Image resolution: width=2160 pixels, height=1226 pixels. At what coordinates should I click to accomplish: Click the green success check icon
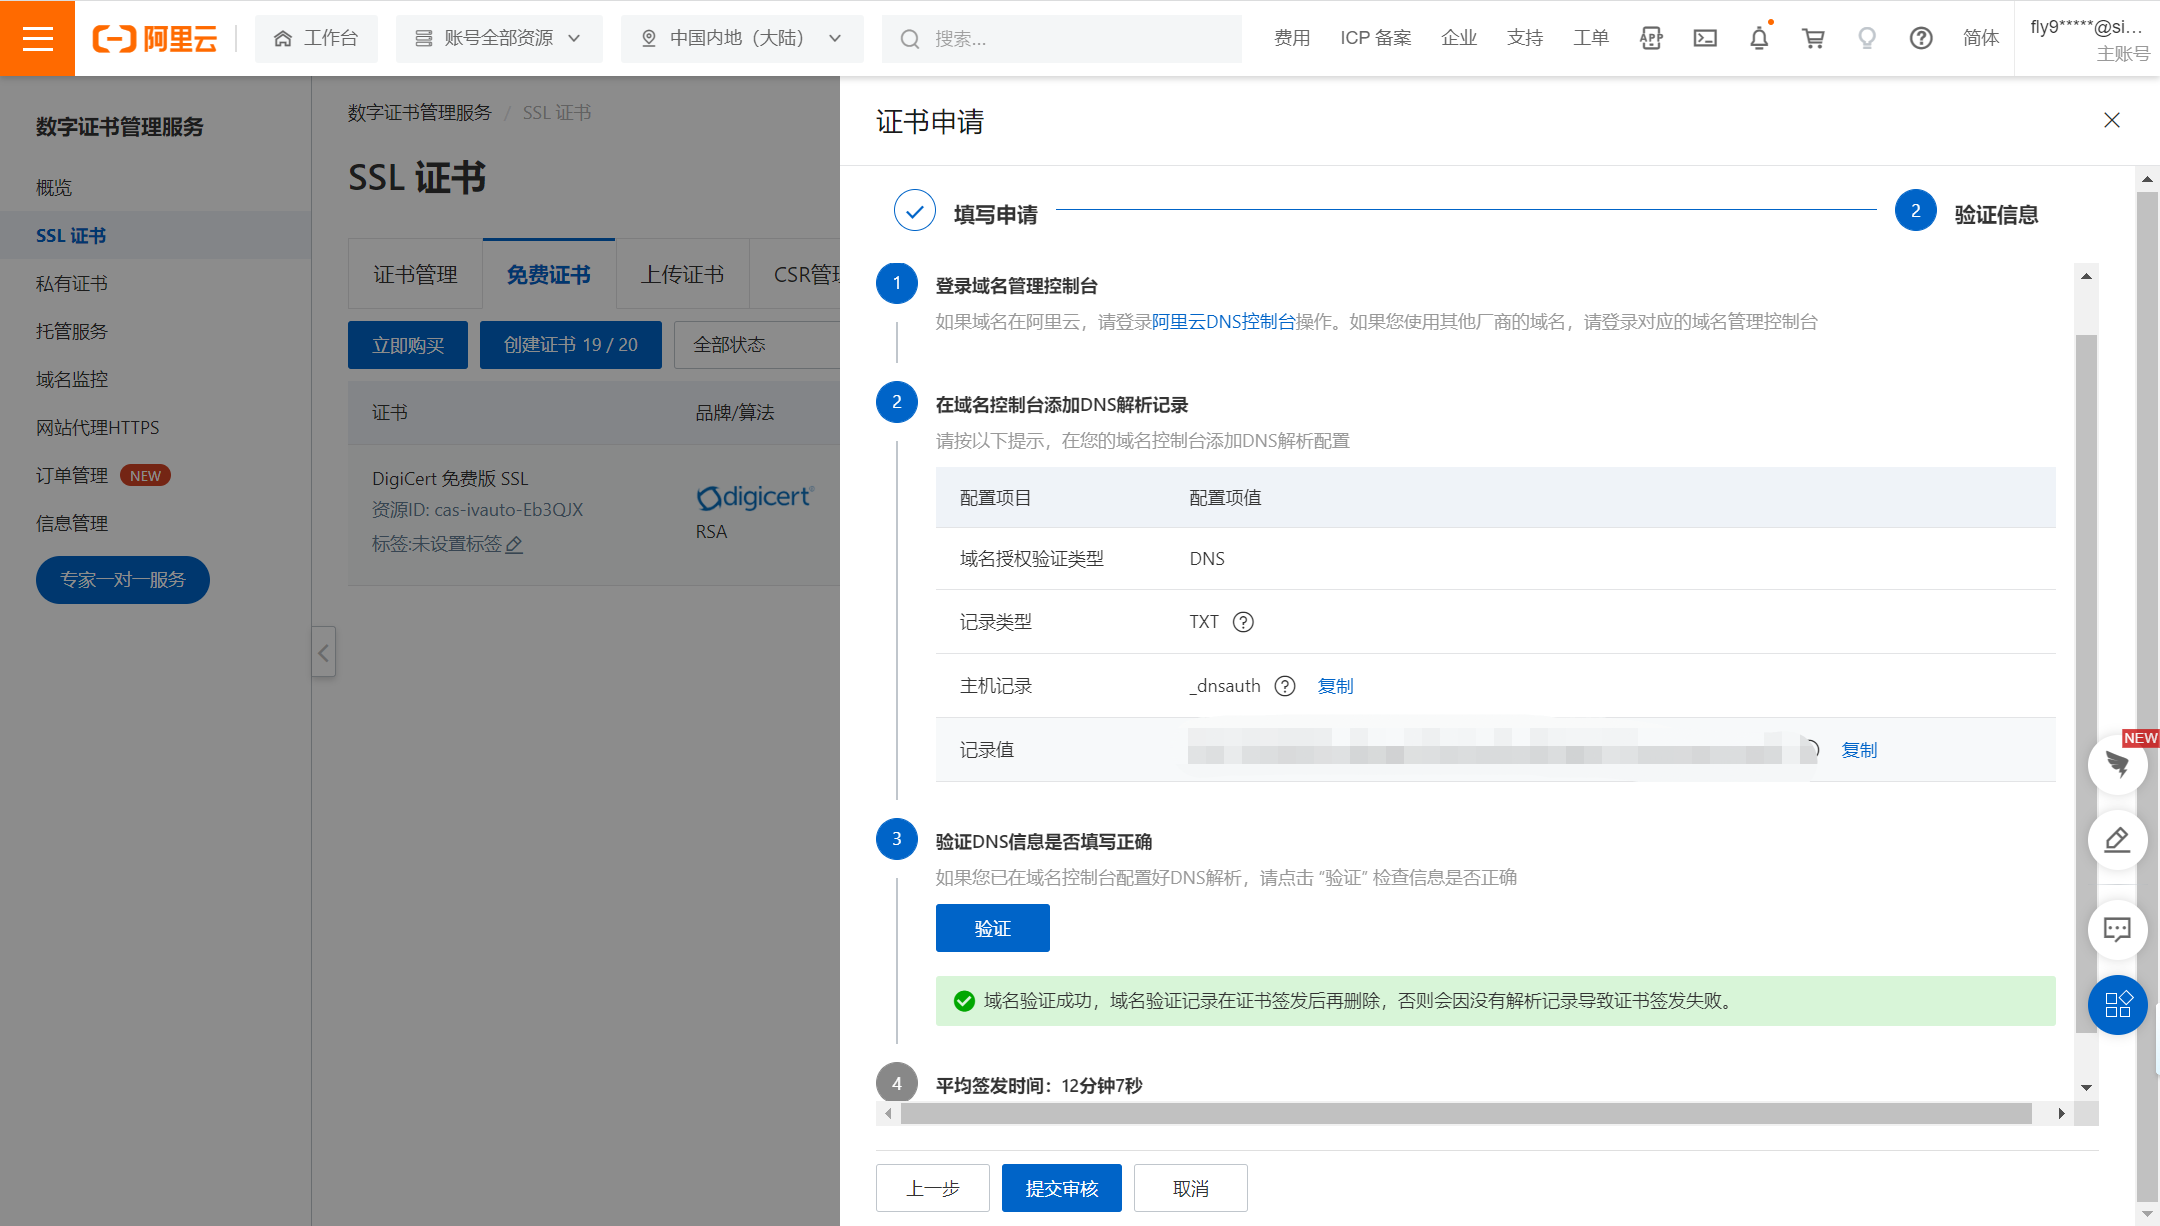coord(964,1001)
